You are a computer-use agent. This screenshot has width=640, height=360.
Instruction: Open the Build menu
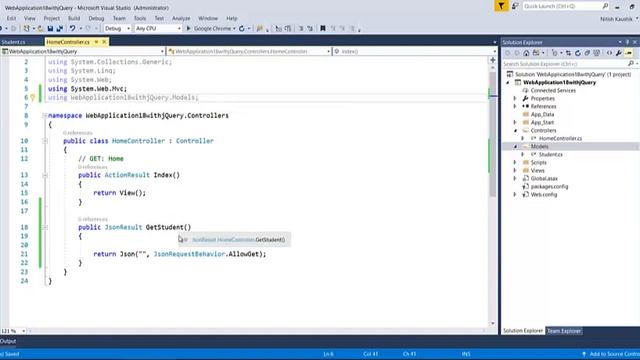point(74,18)
